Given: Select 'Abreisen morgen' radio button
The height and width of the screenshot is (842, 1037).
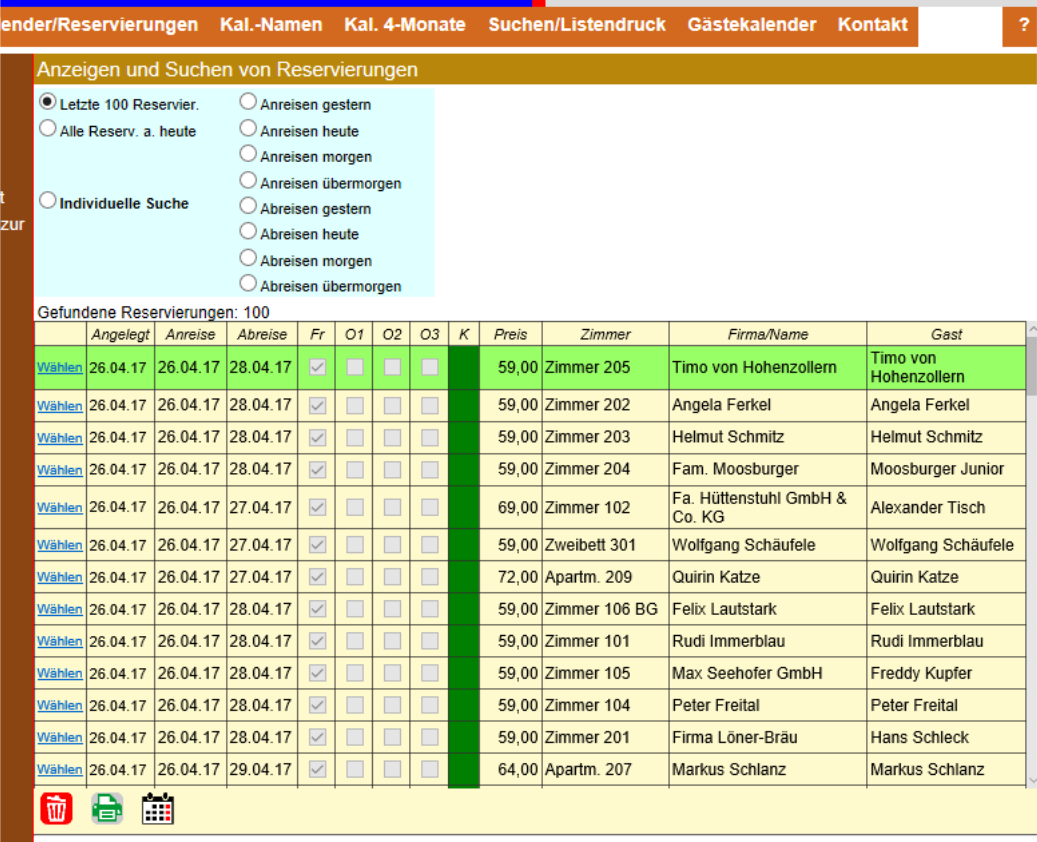Looking at the screenshot, I should click(x=248, y=259).
